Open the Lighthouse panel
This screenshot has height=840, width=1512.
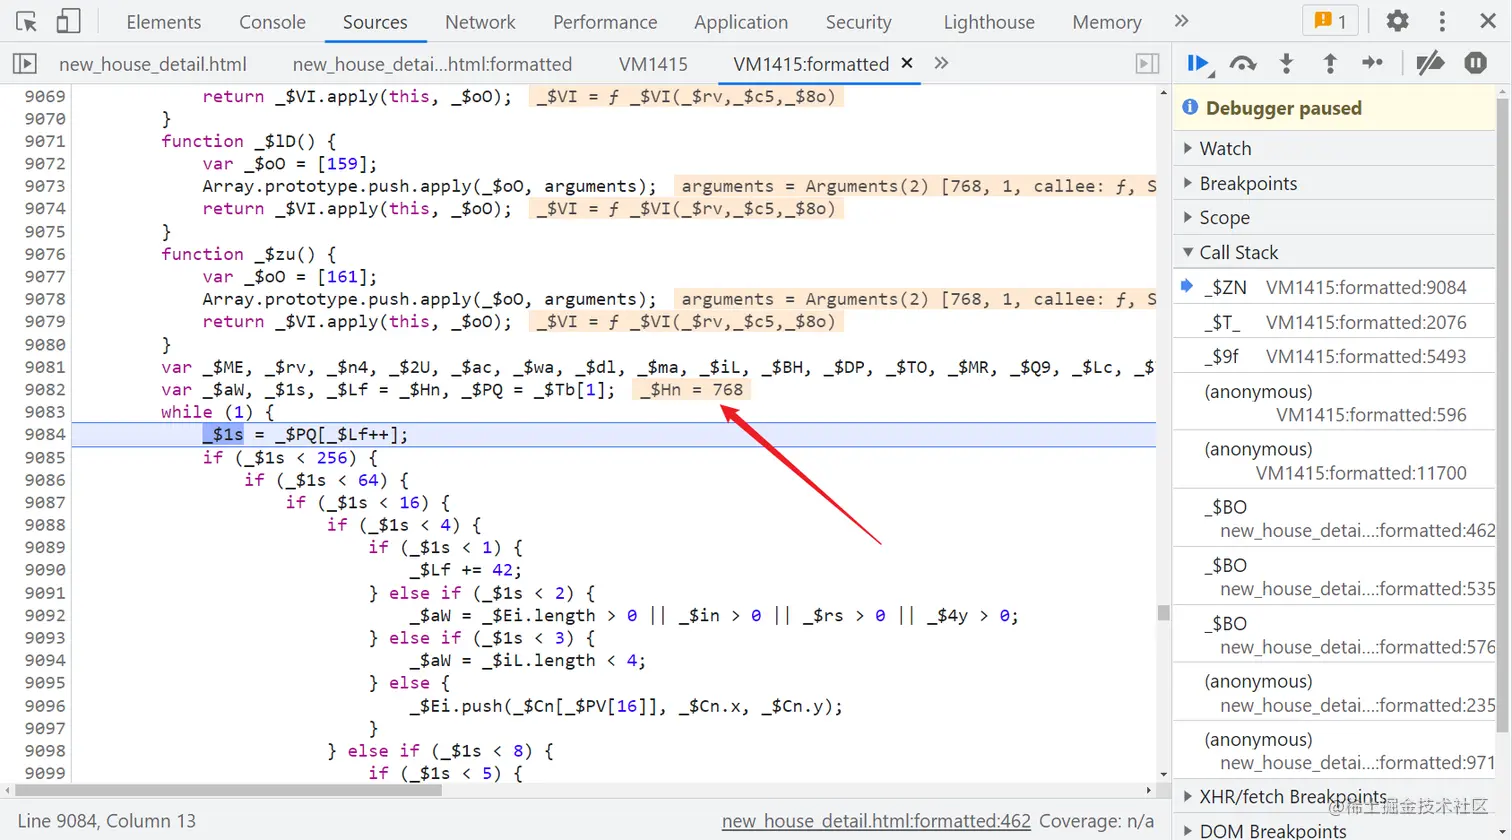[989, 22]
